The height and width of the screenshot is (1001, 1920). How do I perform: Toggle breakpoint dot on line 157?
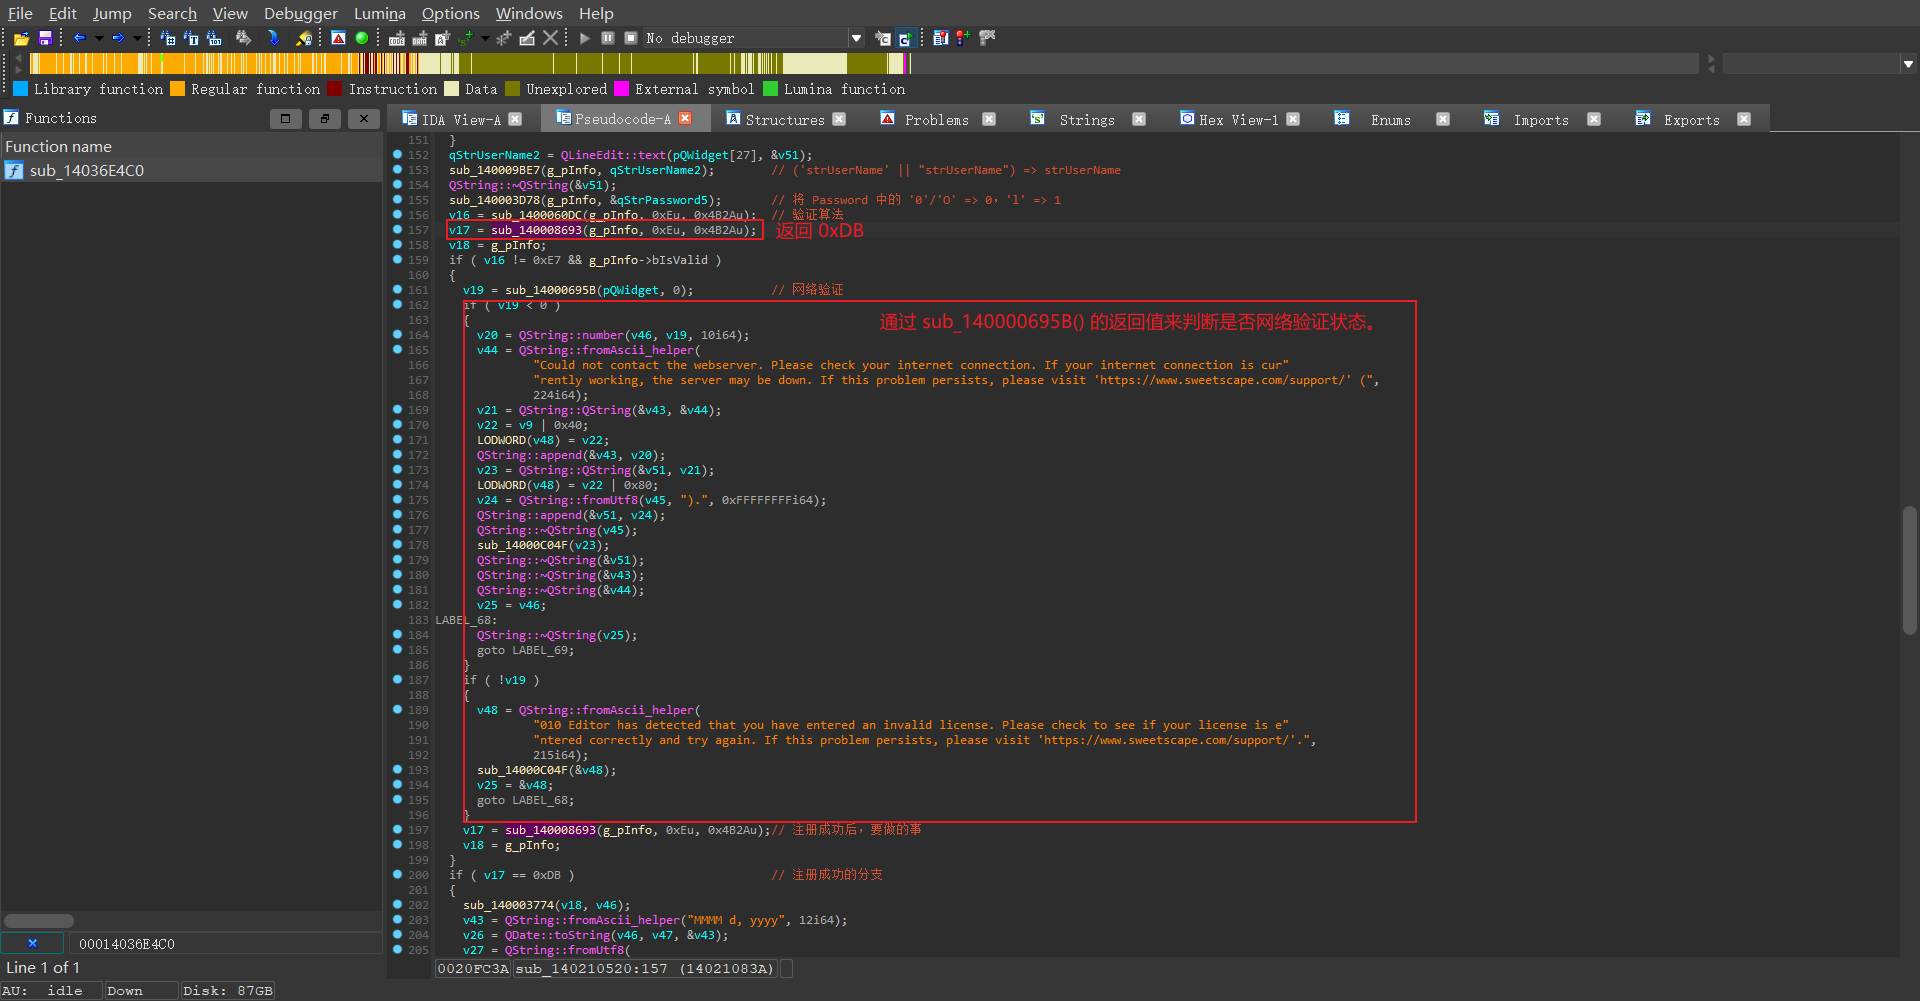[398, 230]
